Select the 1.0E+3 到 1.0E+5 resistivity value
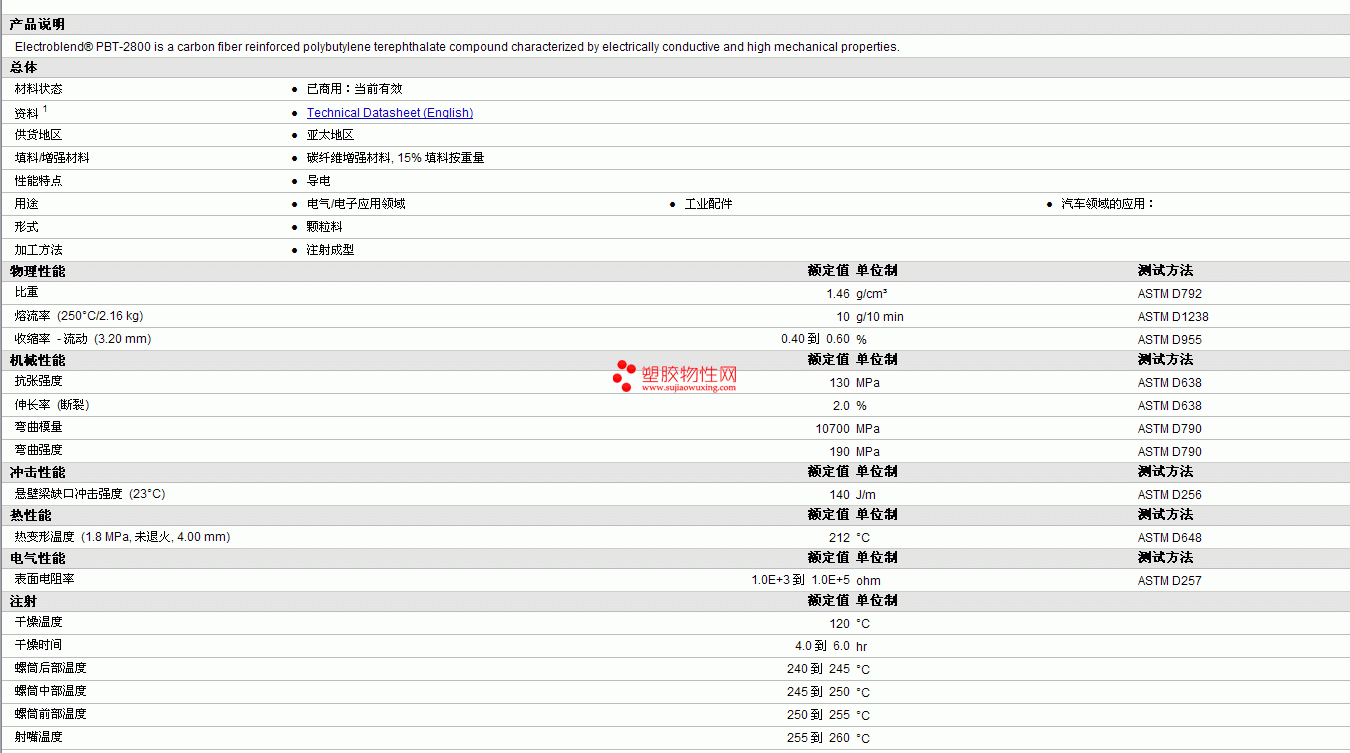Screen dimensions: 1350x753 coord(801,581)
